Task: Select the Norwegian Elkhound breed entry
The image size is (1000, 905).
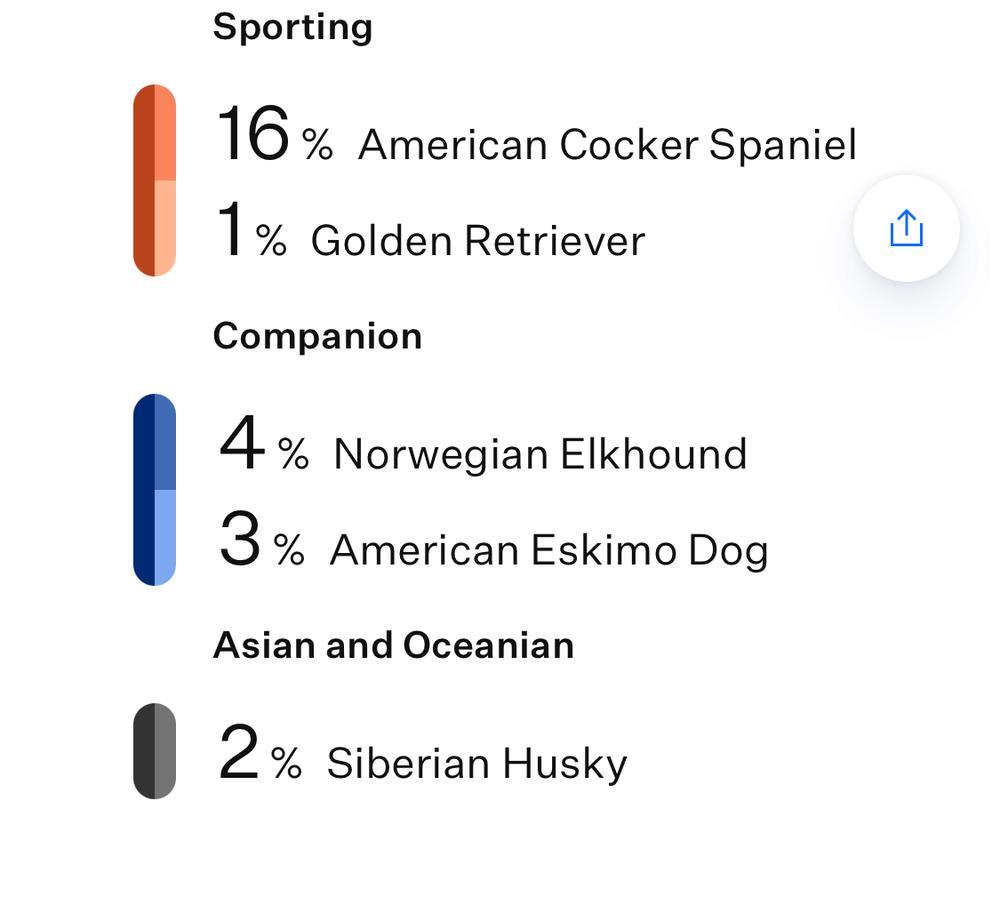Action: (x=540, y=454)
